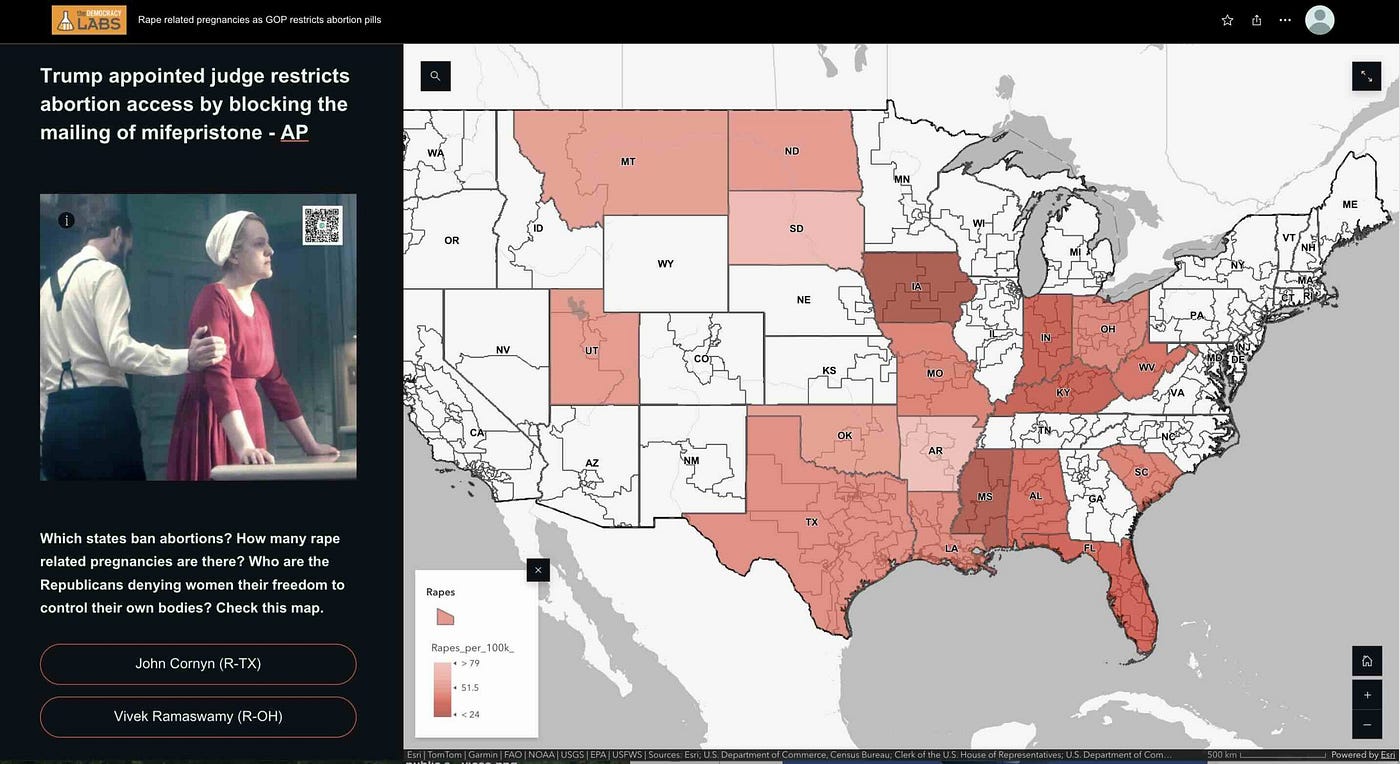The width and height of the screenshot is (1400, 764).
Task: Select Minnesota labeled MN on map
Action: tap(902, 180)
